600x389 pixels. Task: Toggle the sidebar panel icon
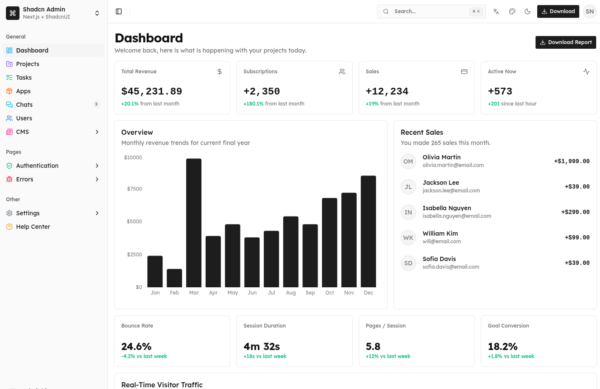[119, 11]
